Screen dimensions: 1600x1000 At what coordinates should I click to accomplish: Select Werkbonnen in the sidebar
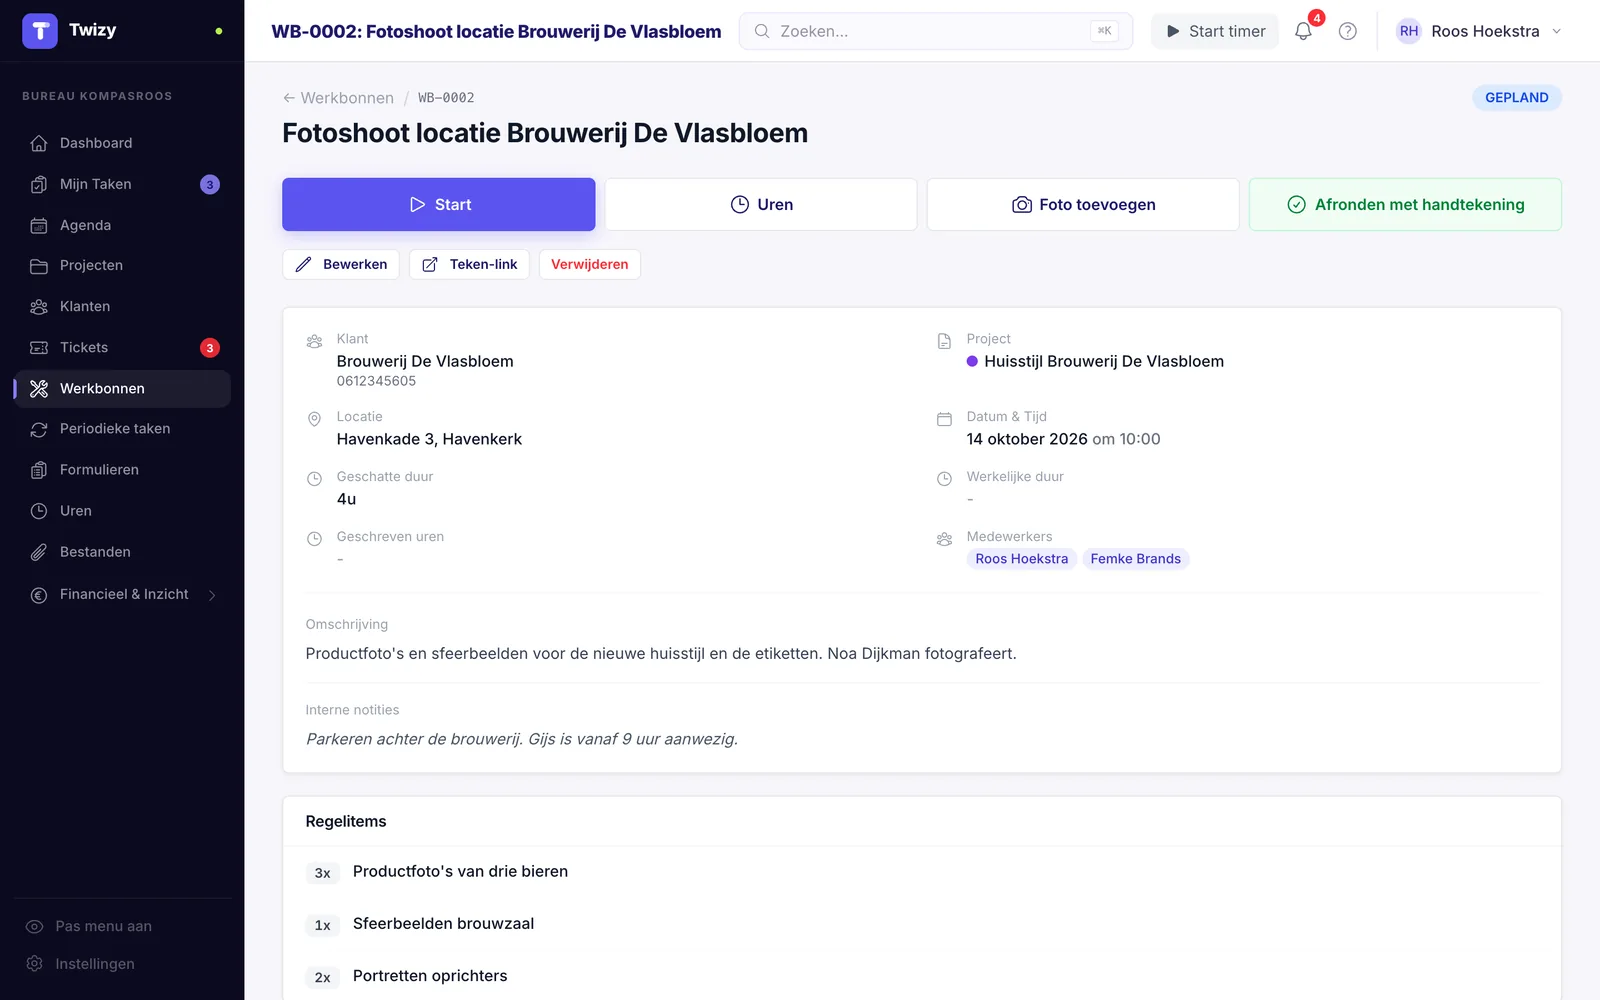[122, 388]
